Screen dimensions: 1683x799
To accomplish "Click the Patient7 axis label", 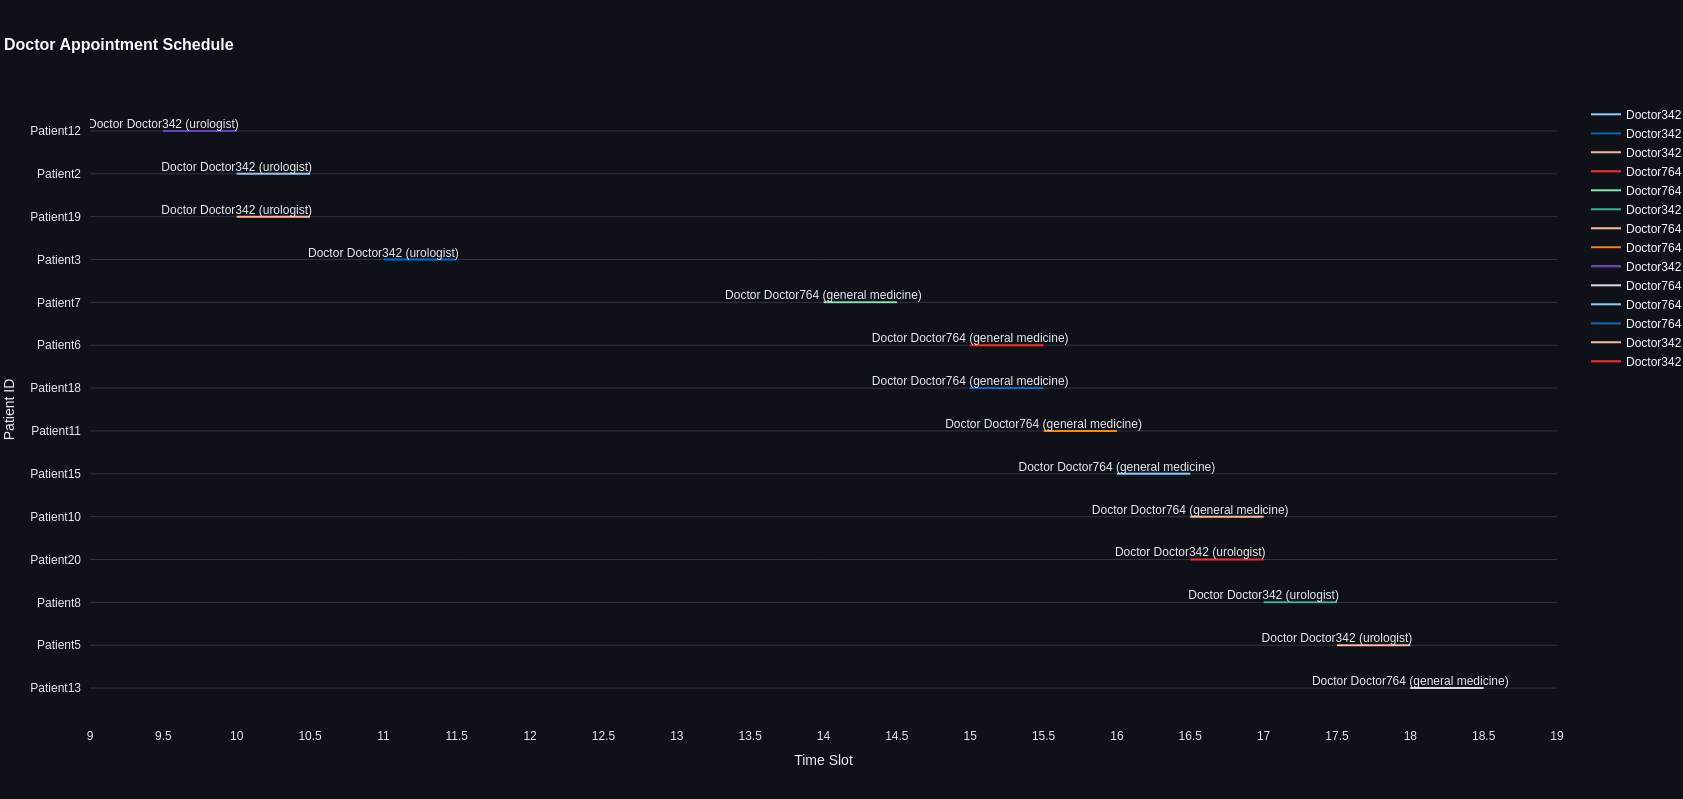I will pyautogui.click(x=59, y=303).
